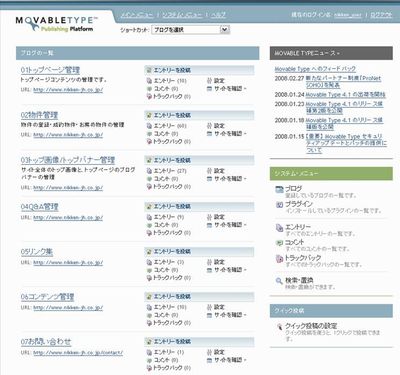The image size is (400, 375).
Task: Click the view site icon for 02物件管理
Action: [x=209, y=134]
